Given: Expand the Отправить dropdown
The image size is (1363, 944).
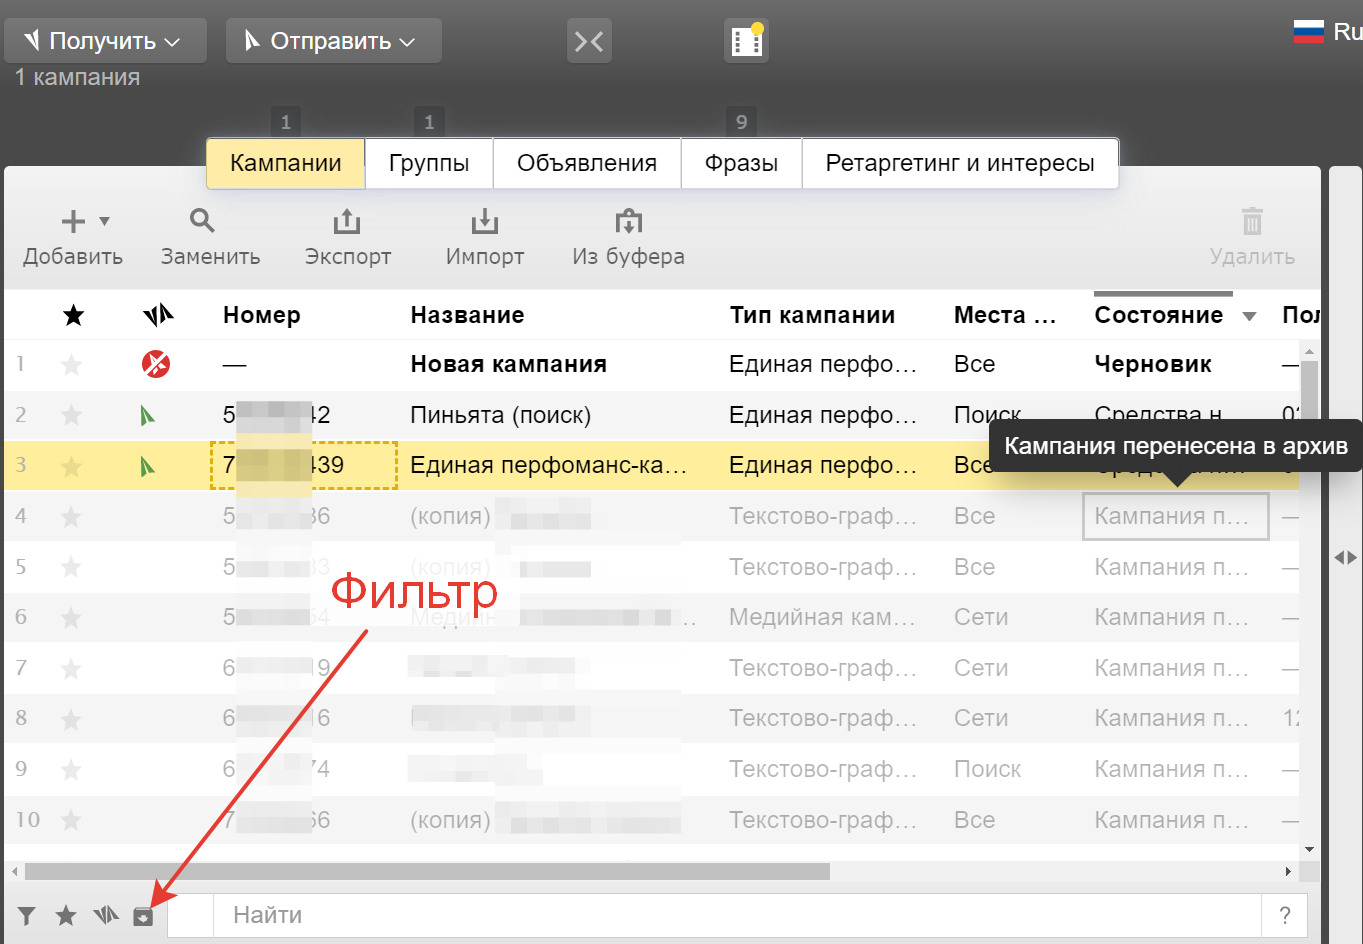Looking at the screenshot, I should pyautogui.click(x=333, y=41).
